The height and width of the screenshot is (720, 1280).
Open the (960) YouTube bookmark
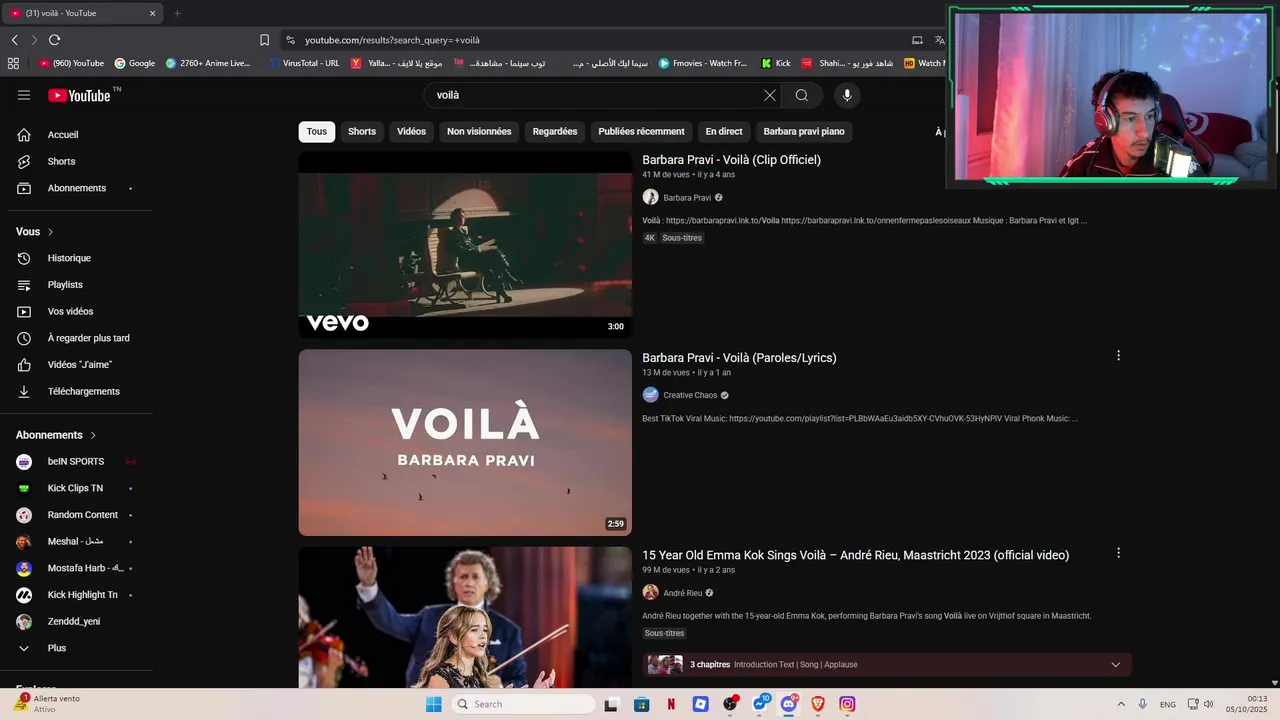[x=71, y=63]
